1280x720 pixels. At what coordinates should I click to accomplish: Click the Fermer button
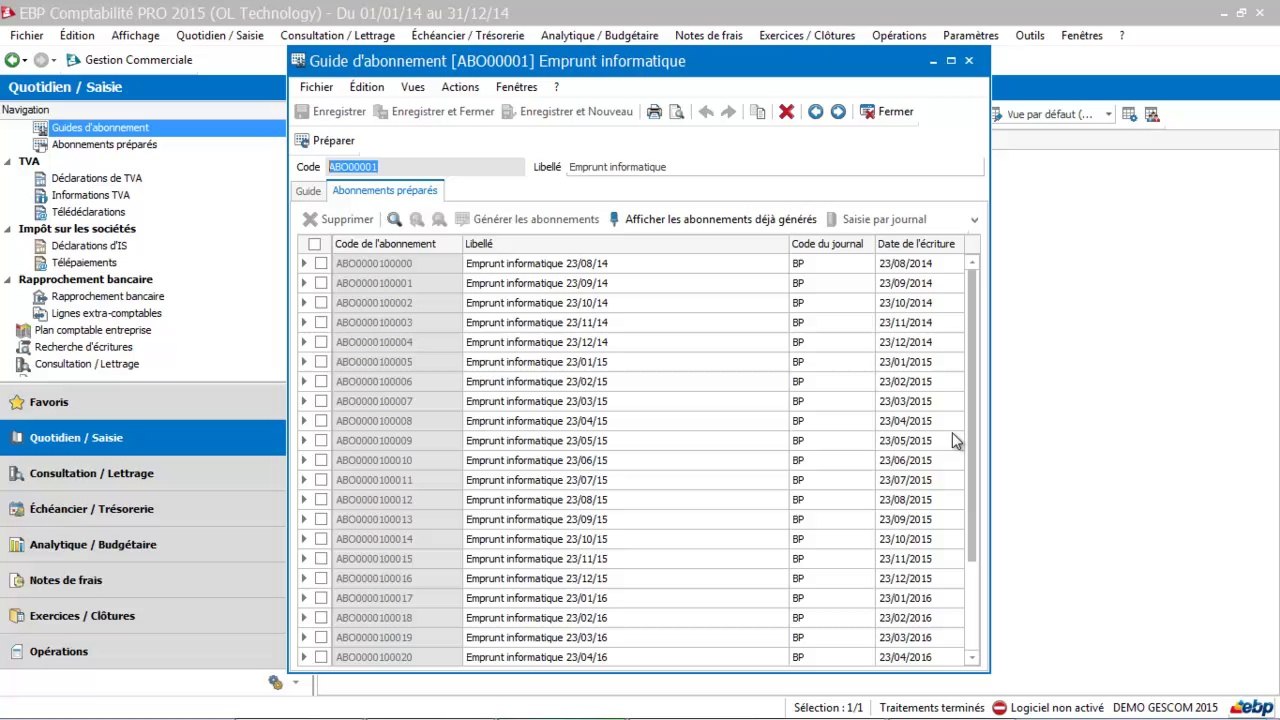point(886,112)
